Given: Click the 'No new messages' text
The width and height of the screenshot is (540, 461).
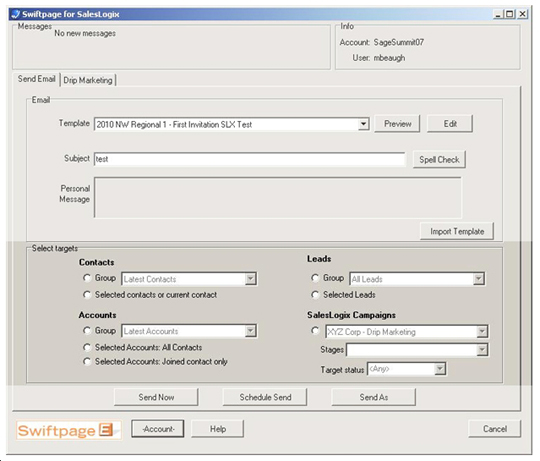Looking at the screenshot, I should coord(85,33).
